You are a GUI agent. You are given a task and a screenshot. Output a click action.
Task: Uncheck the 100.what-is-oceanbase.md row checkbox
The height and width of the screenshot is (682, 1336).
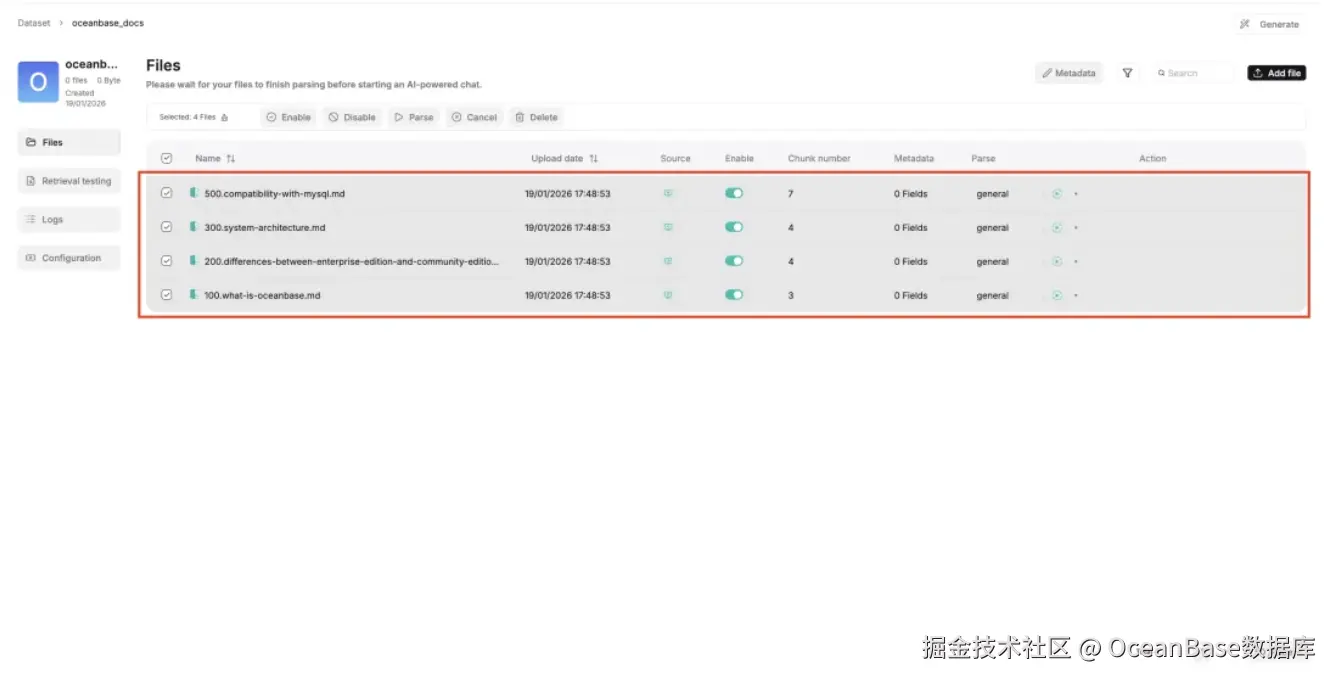[166, 295]
